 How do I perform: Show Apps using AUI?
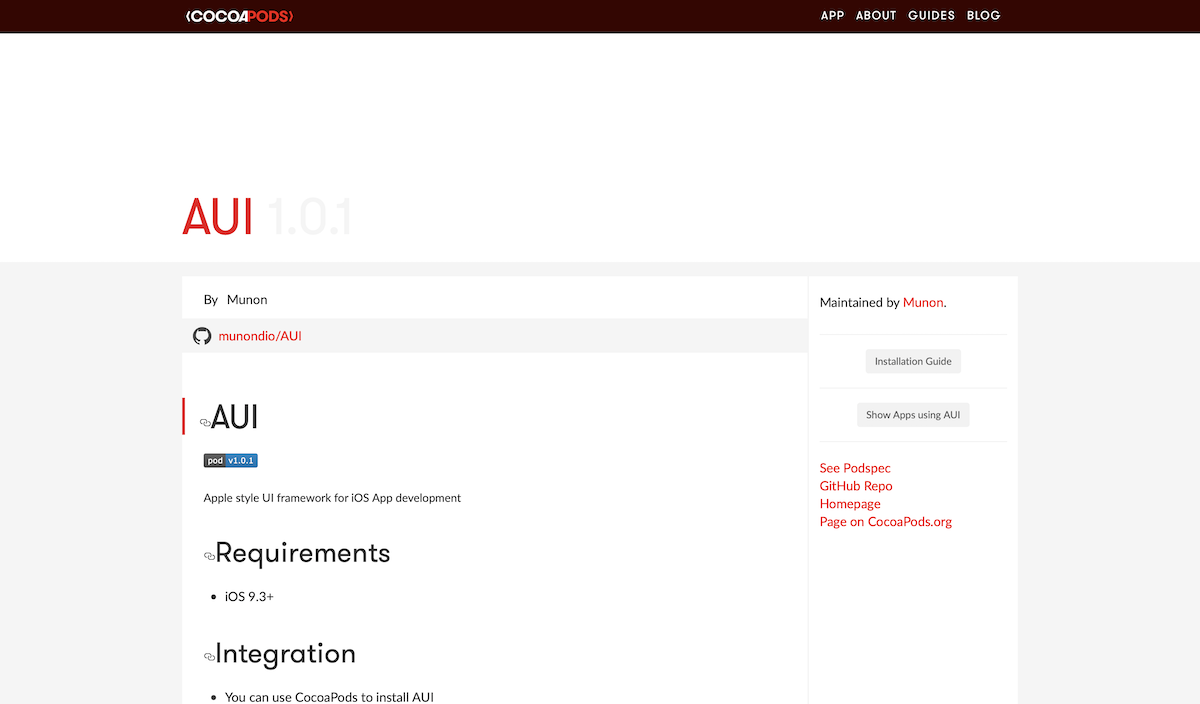coord(913,415)
